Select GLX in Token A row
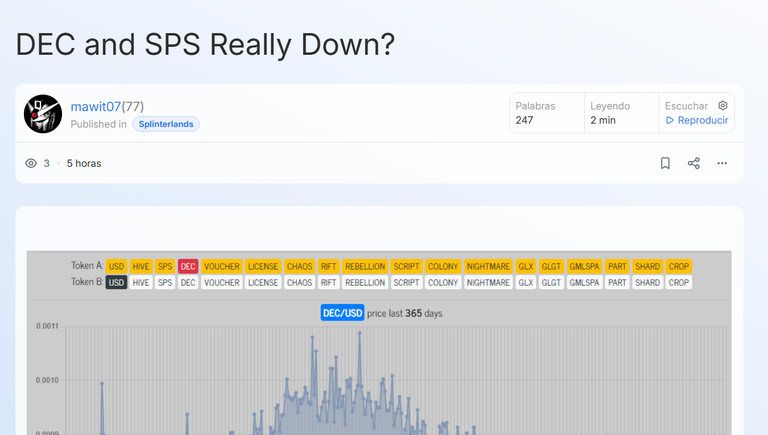Image resolution: width=768 pixels, height=435 pixels. (526, 266)
